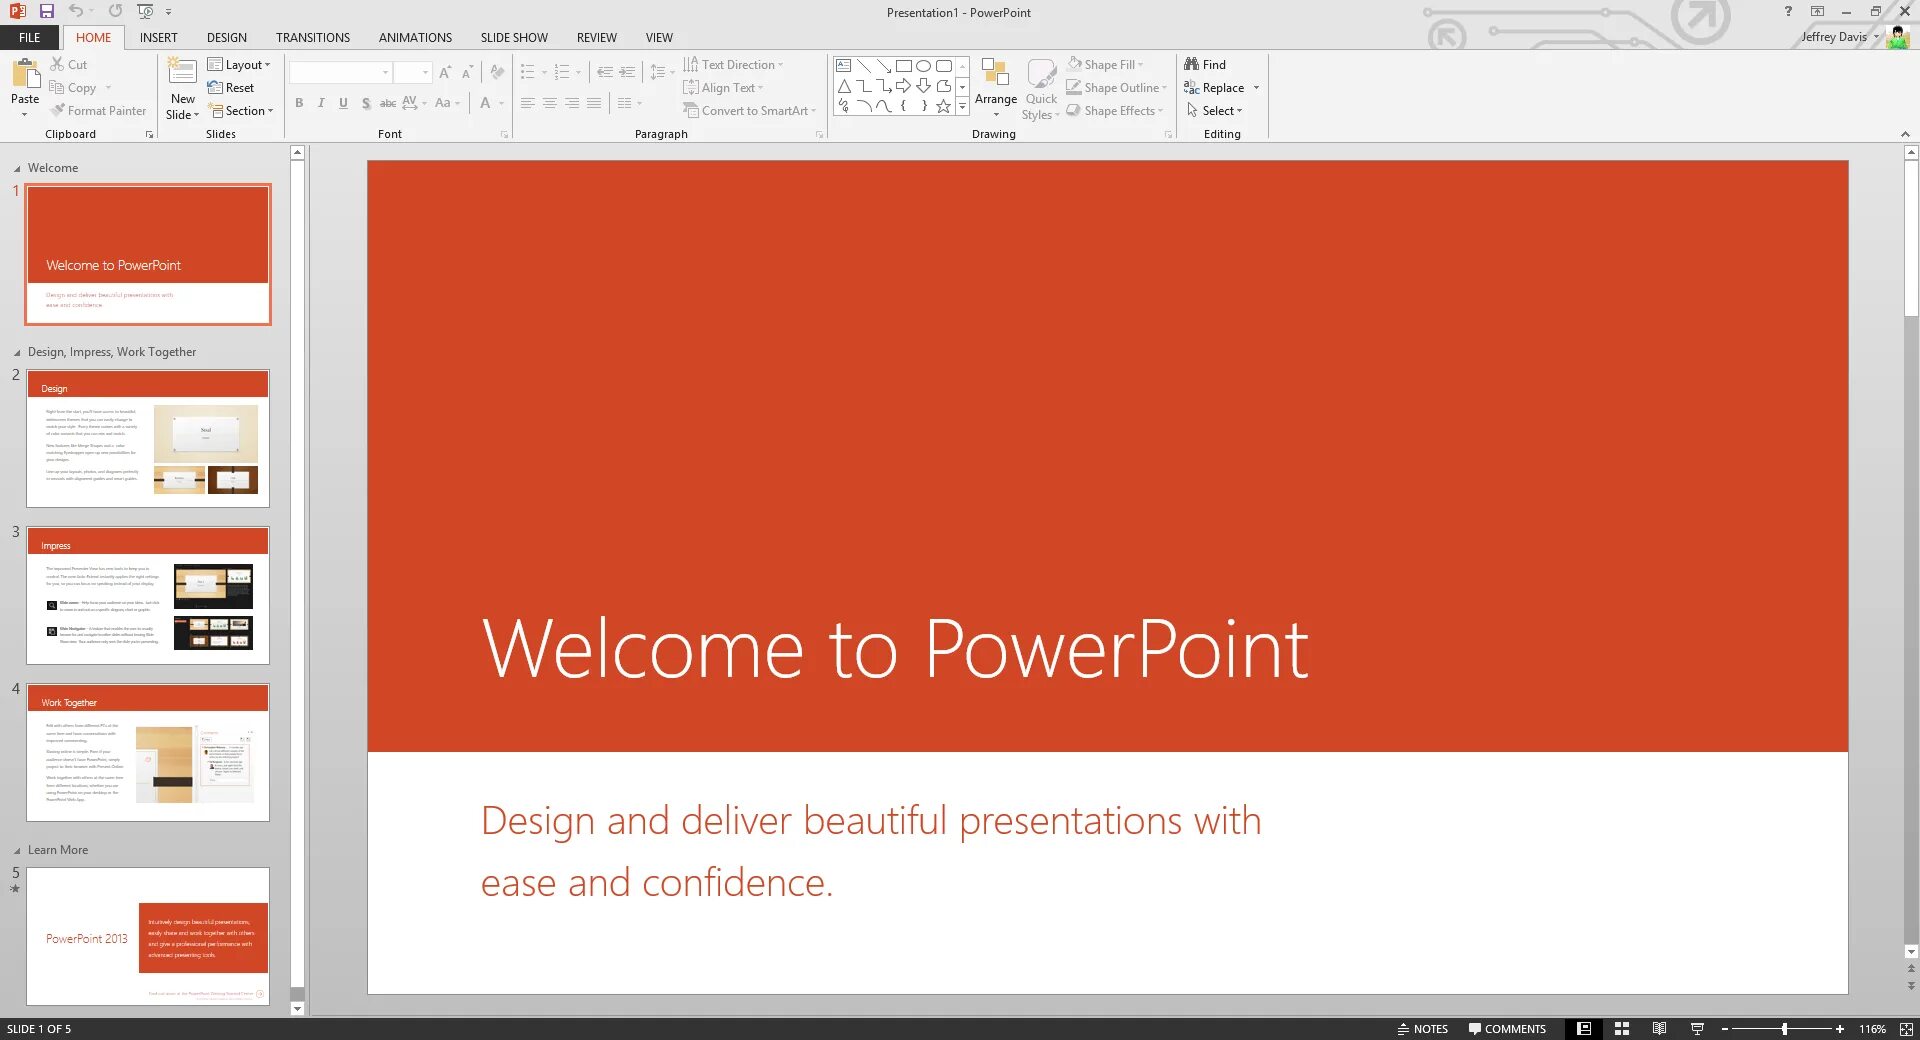The image size is (1920, 1040).
Task: Select the rectangle shape in the gallery
Action: (904, 66)
